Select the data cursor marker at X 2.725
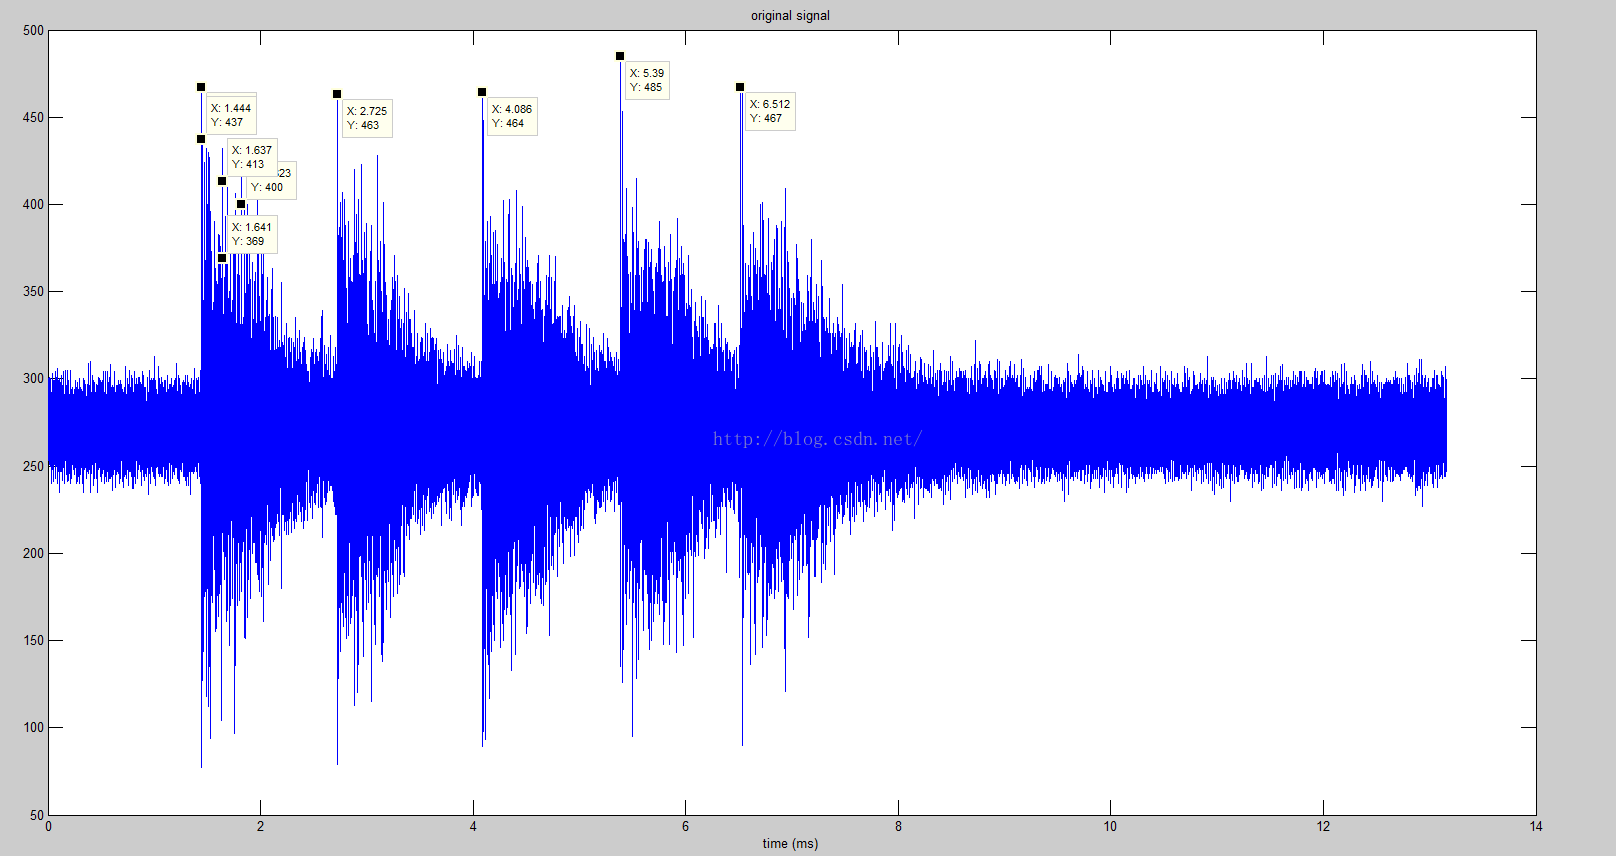 [337, 94]
